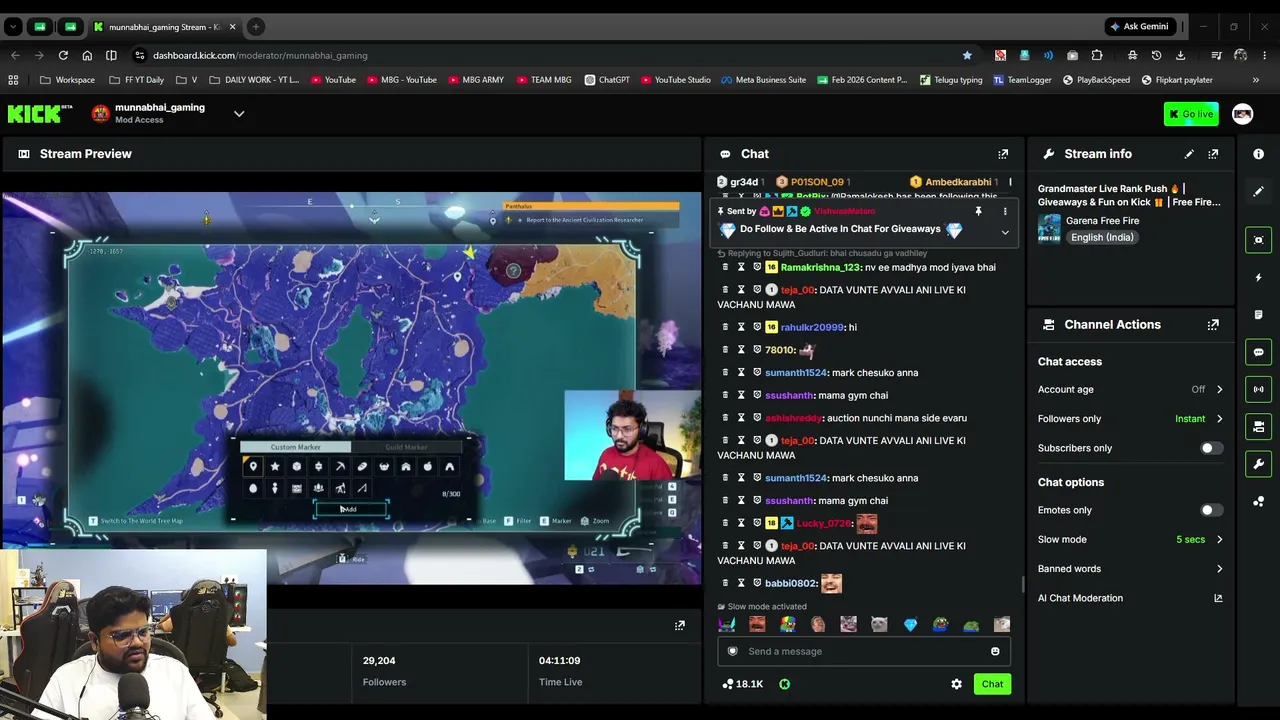
Task: Timeout user babbi0802 with hourglass icon
Action: pos(741,583)
